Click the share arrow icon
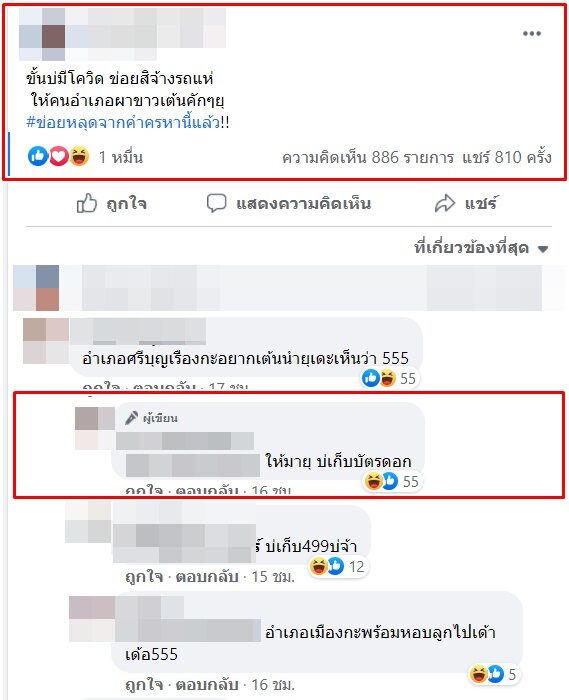This screenshot has width=569, height=700. tap(445, 204)
